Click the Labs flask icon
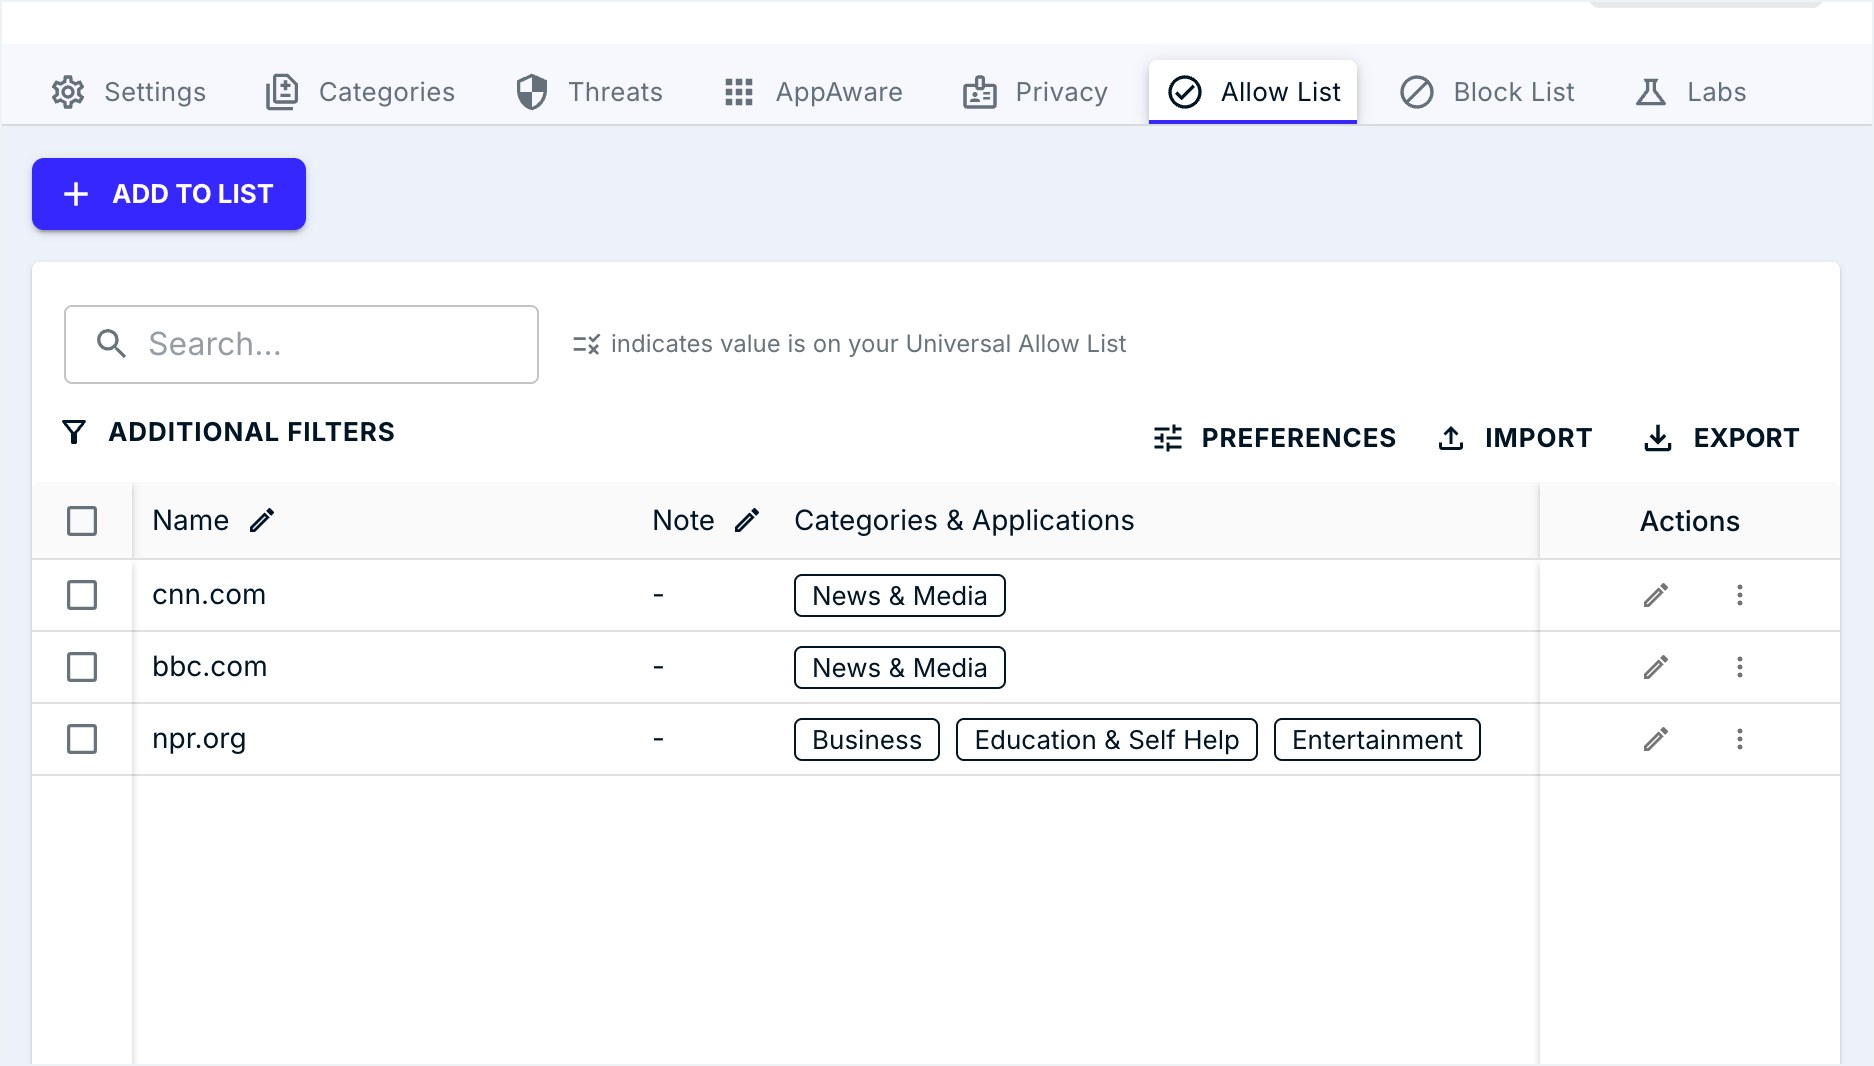 click(x=1650, y=92)
